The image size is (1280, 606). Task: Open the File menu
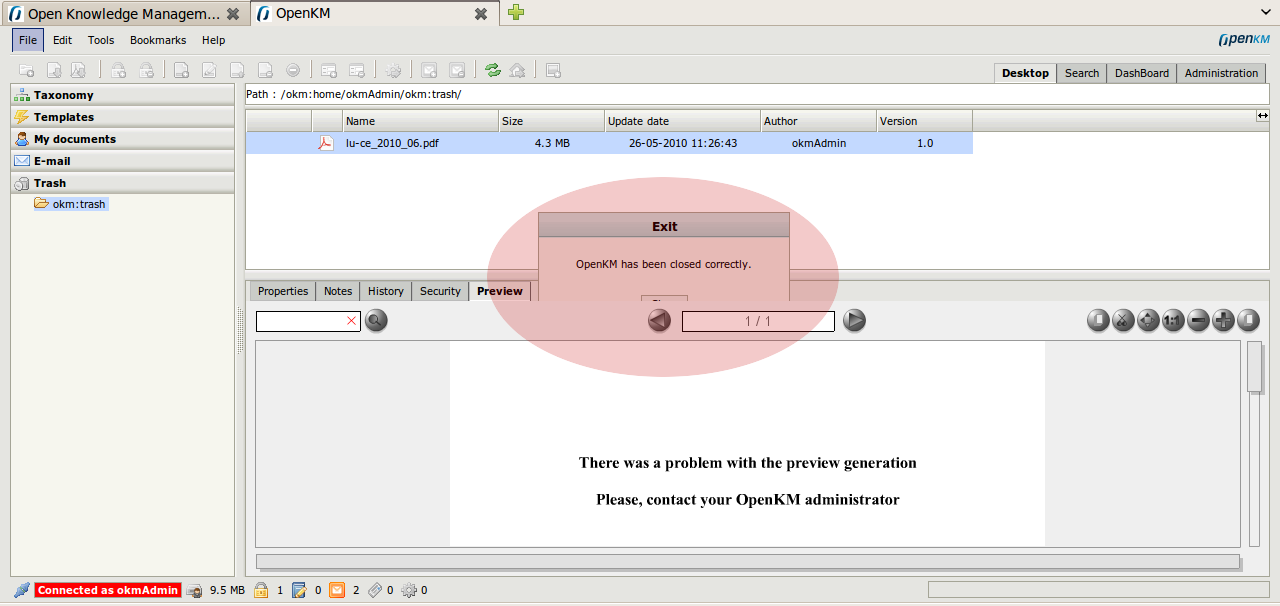click(28, 40)
